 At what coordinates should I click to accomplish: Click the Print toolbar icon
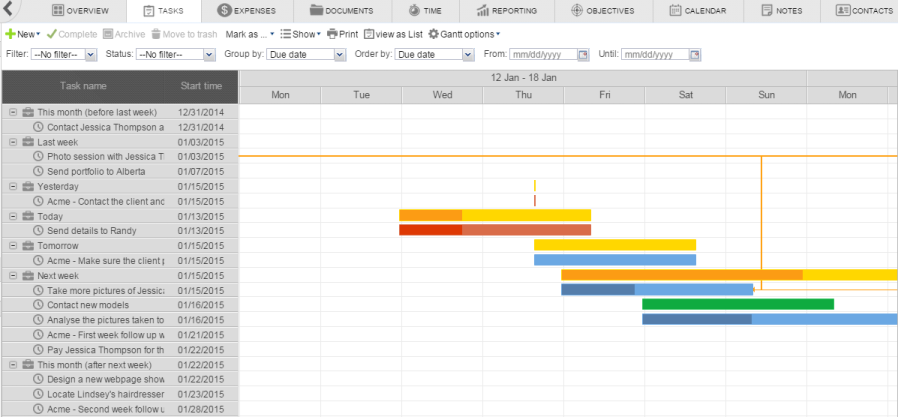click(332, 34)
